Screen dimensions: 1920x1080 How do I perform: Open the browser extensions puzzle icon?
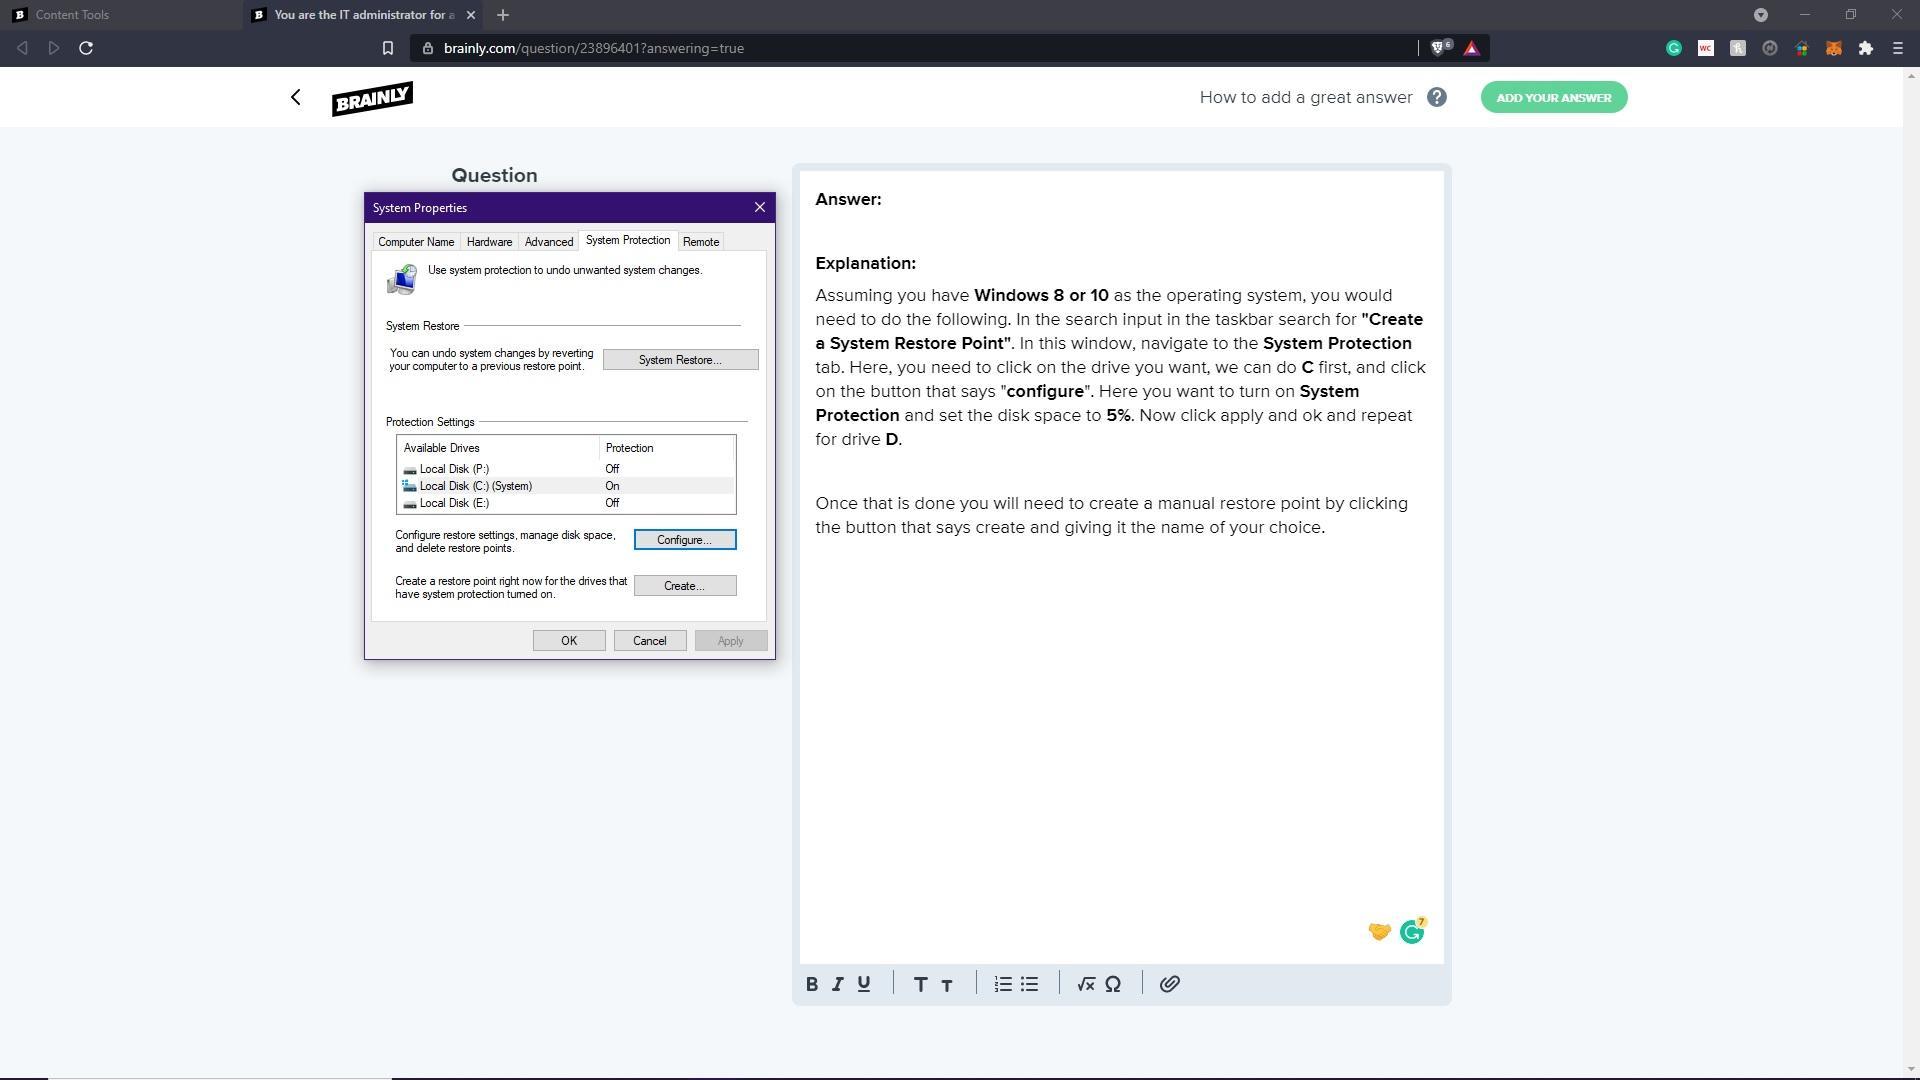pyautogui.click(x=1865, y=48)
